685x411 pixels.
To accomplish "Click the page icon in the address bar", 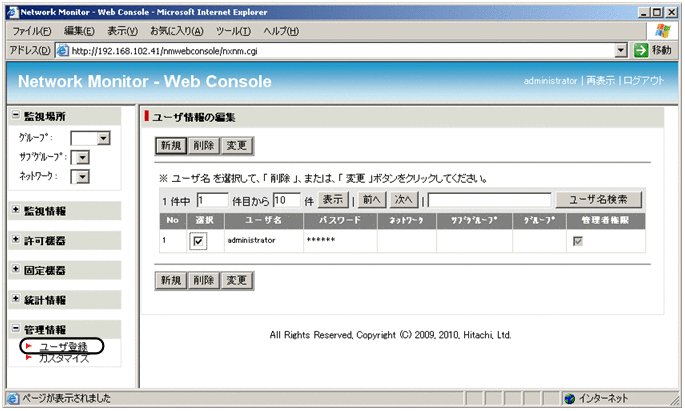I will point(63,51).
